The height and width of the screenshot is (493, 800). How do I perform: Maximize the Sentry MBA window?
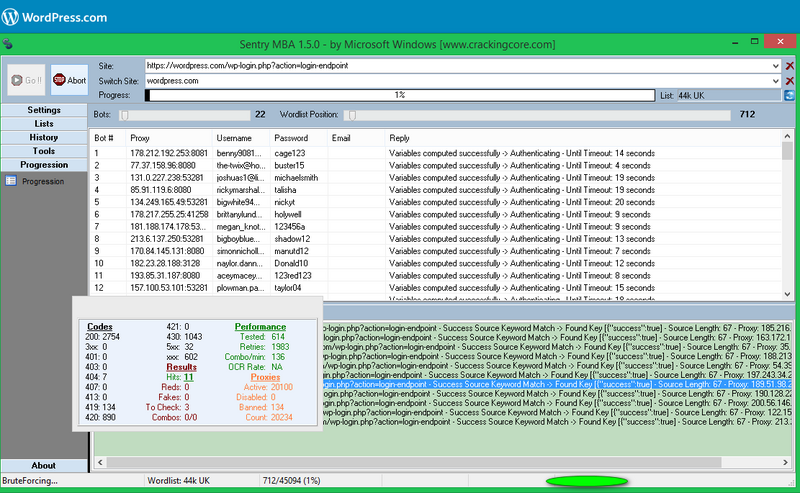pos(755,42)
